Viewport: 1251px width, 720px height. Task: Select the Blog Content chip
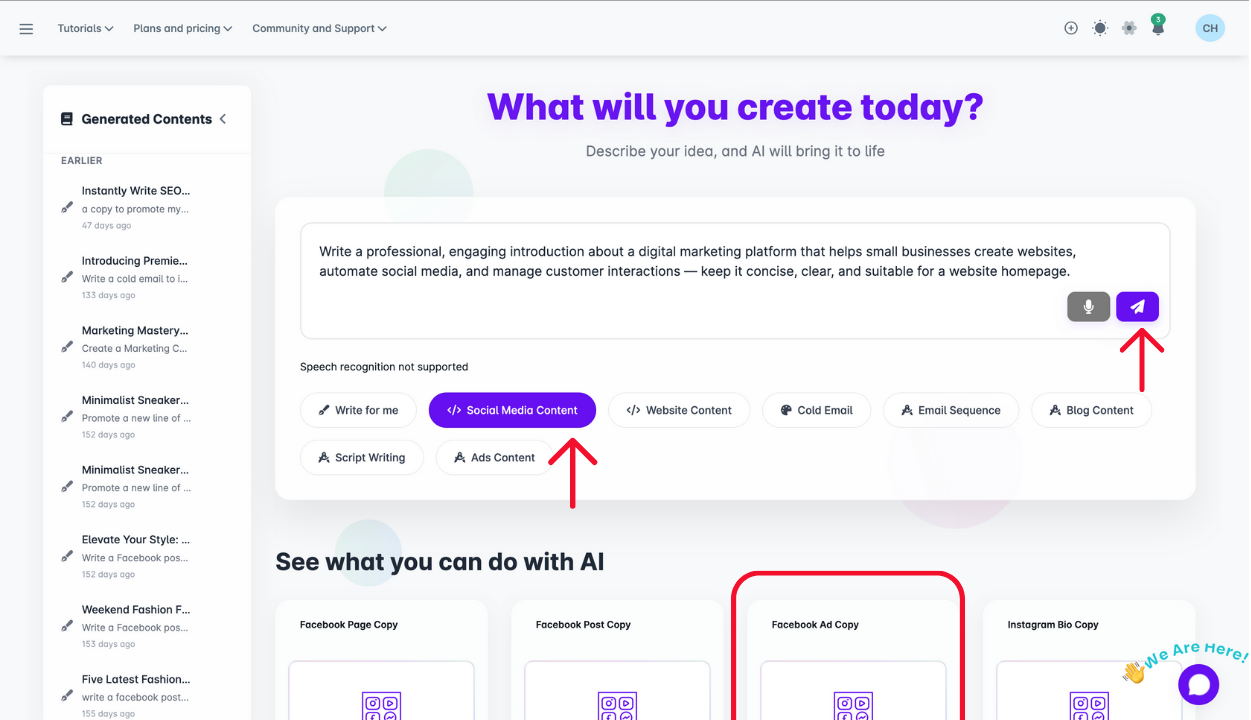pyautogui.click(x=1091, y=410)
